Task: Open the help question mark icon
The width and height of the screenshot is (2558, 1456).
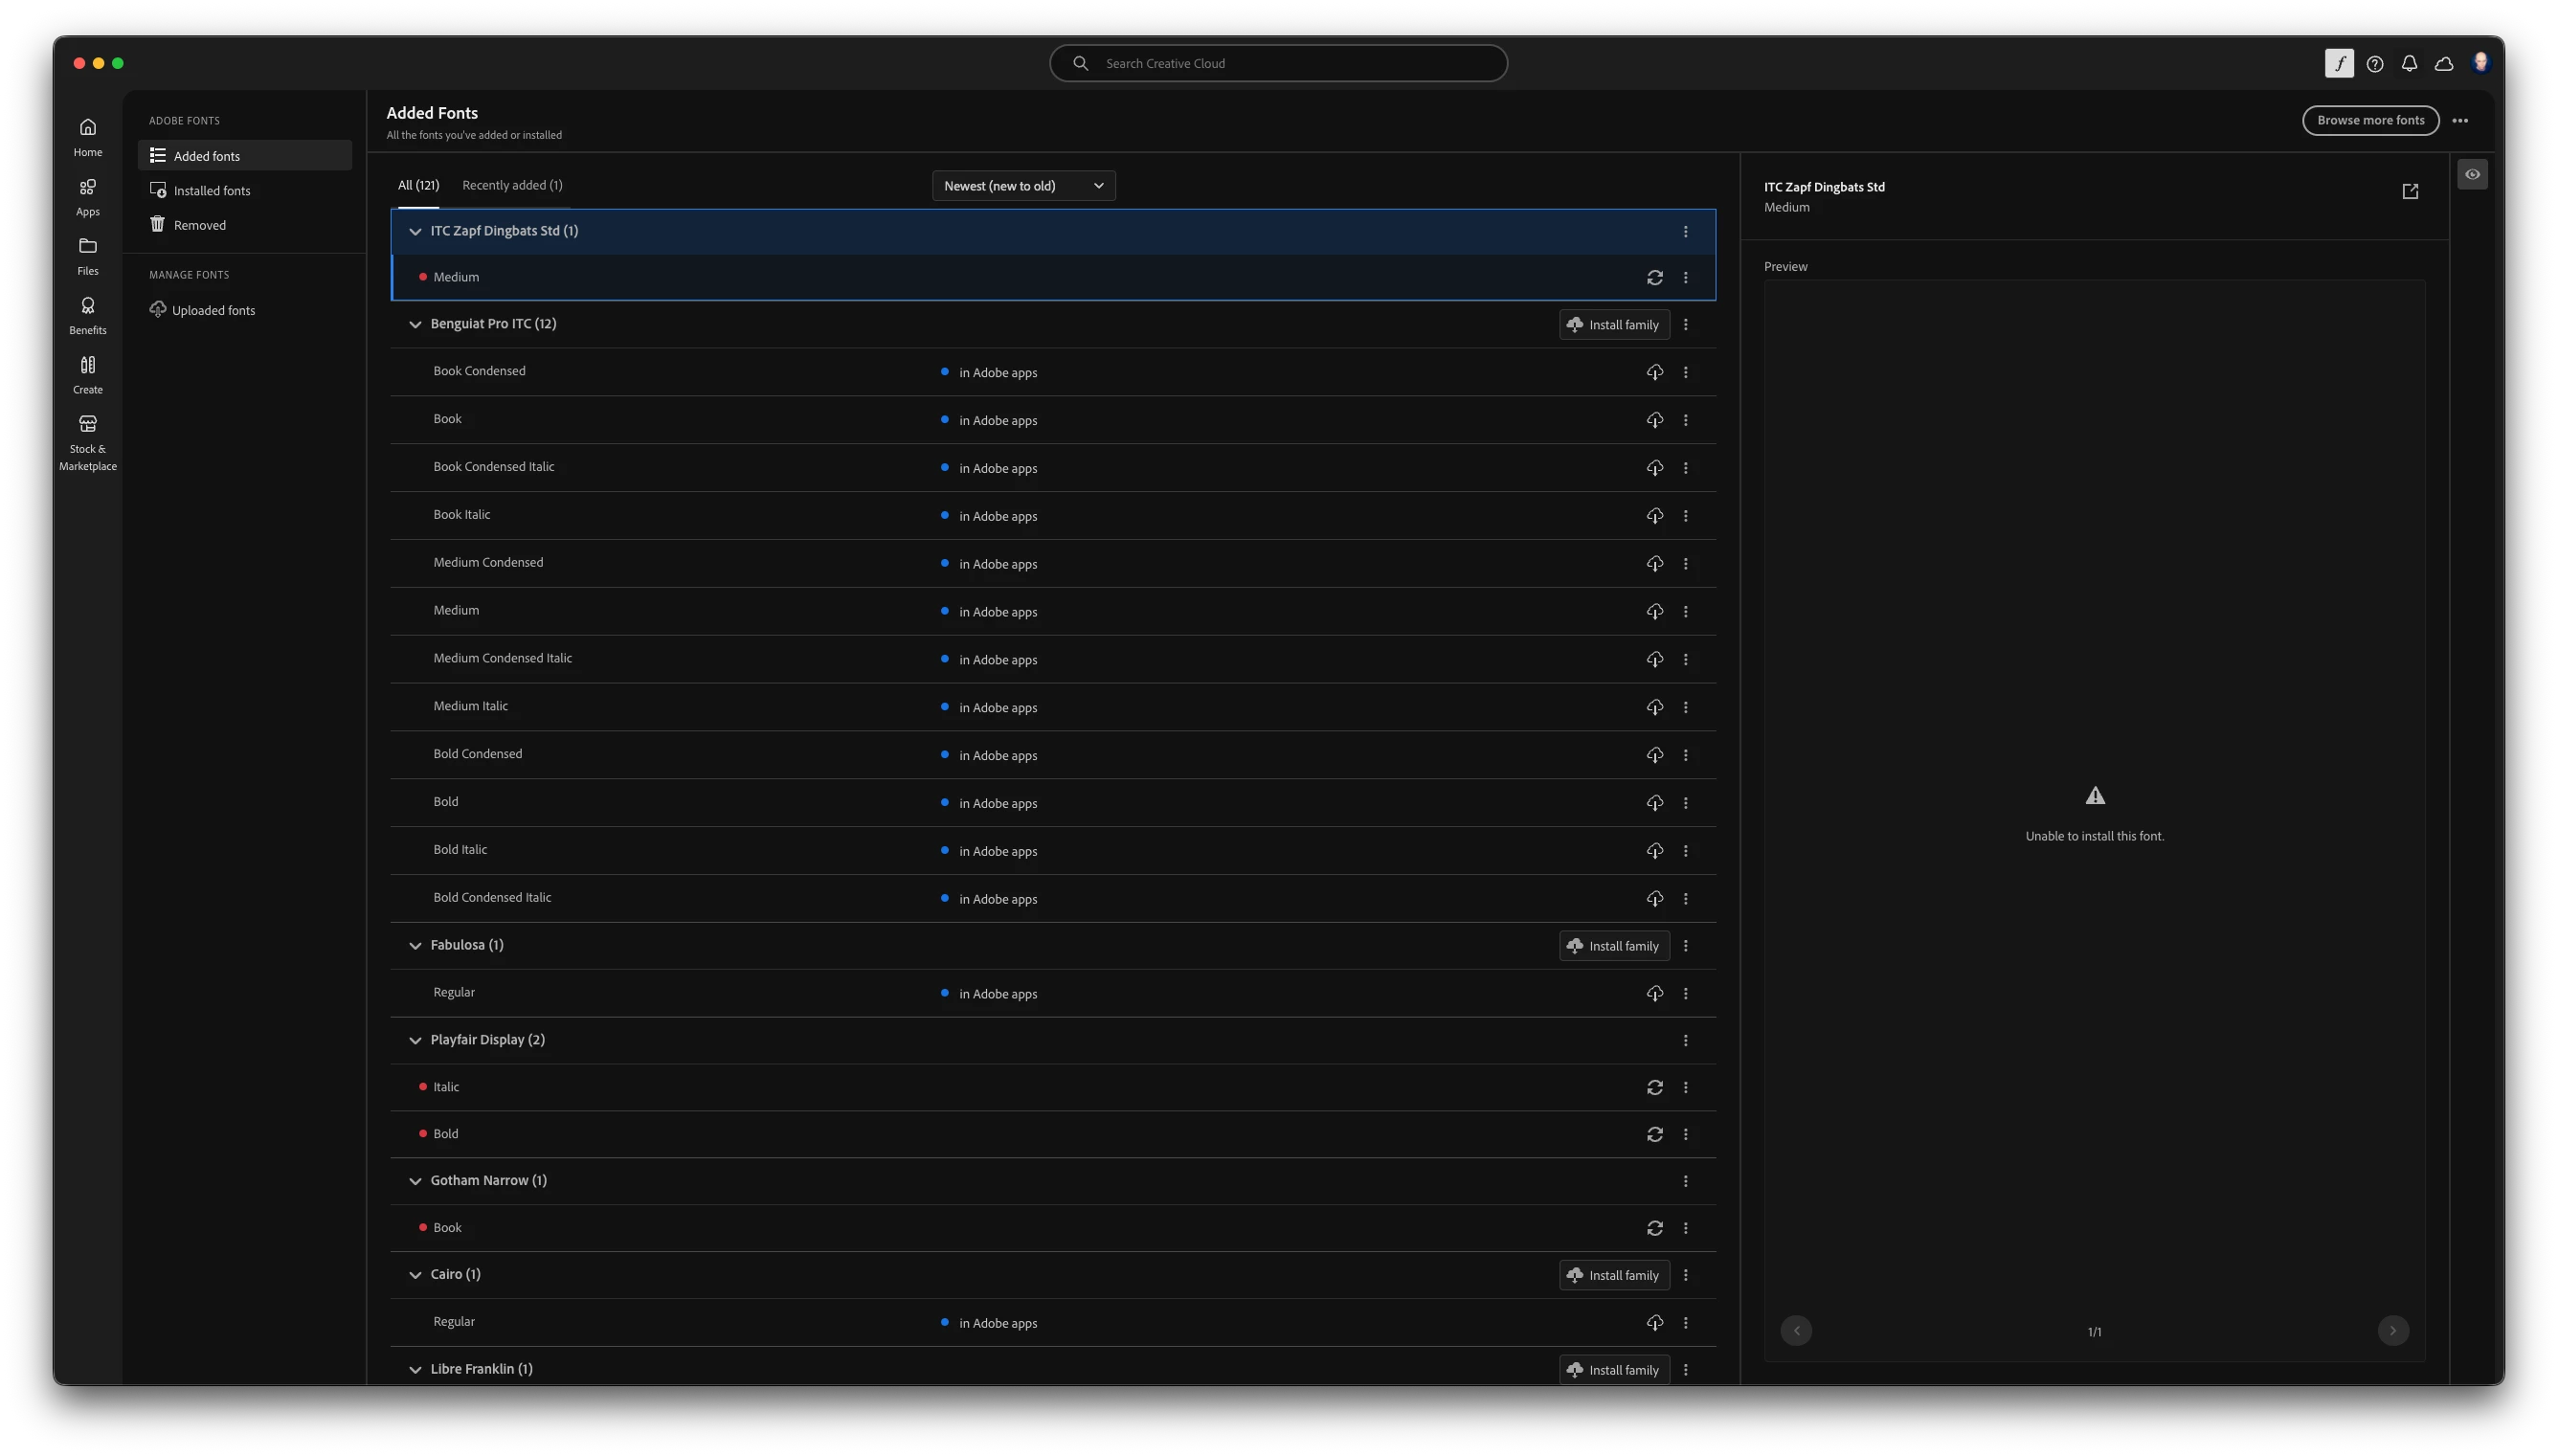Action: click(x=2375, y=64)
